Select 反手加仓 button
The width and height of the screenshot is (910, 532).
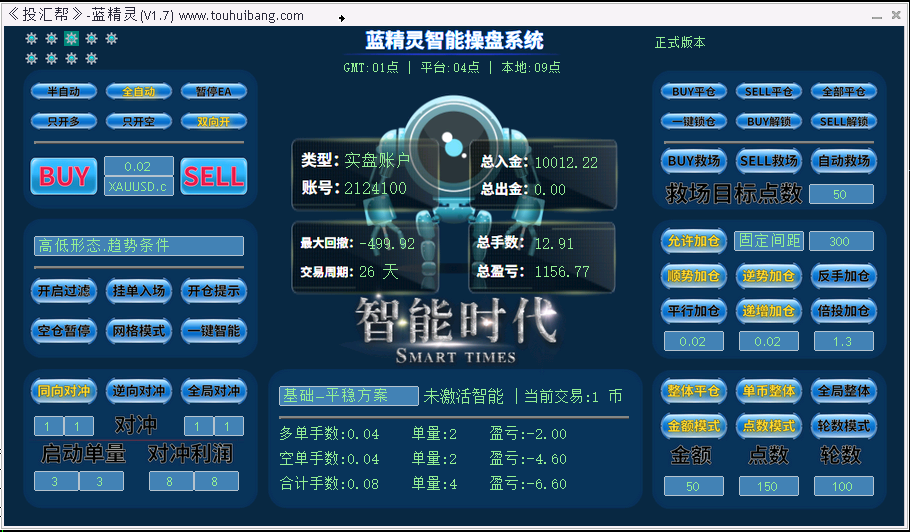point(843,276)
